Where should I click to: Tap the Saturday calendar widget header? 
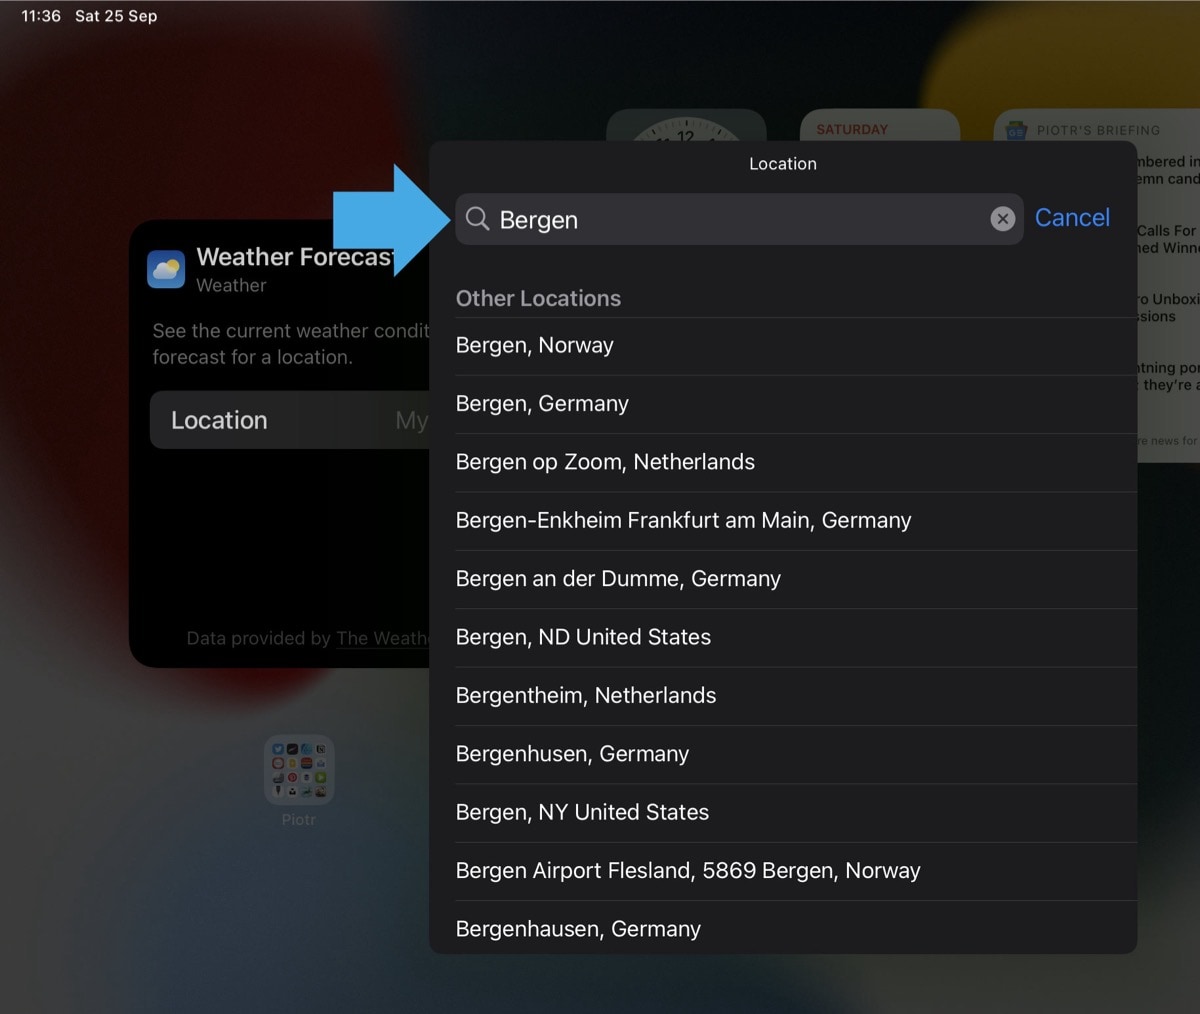(x=851, y=129)
